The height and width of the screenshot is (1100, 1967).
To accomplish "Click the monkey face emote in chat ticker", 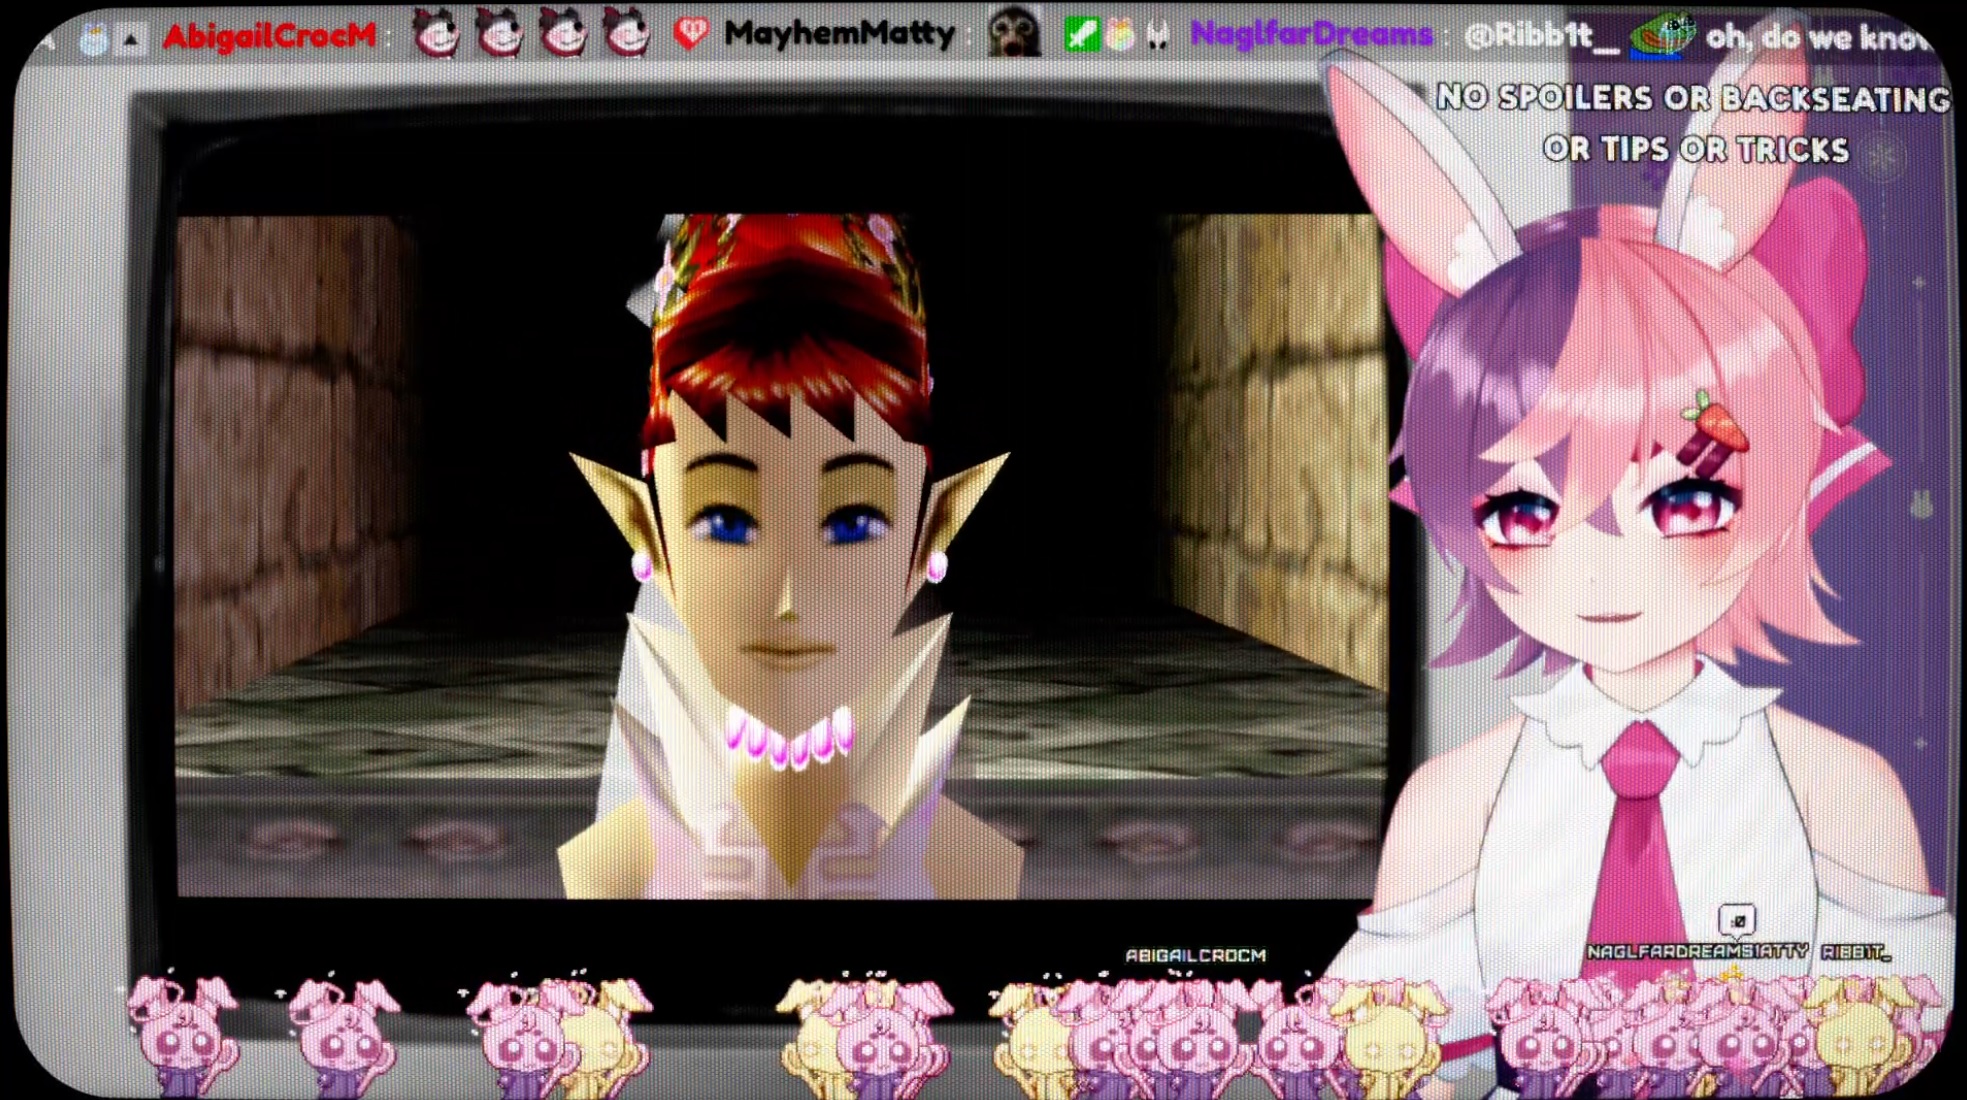I will (1014, 33).
